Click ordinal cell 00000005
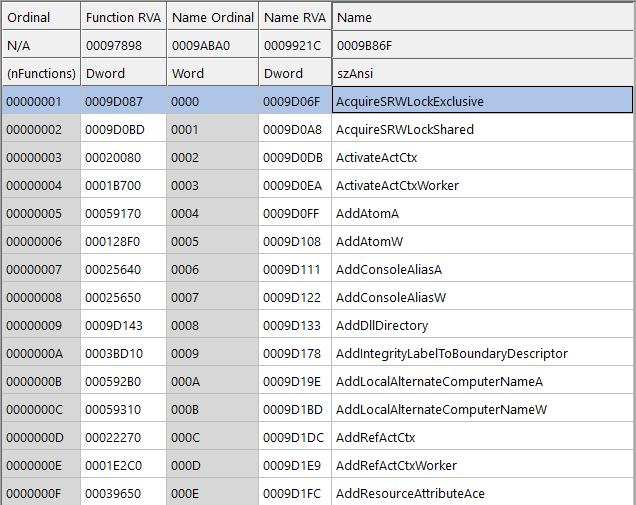 click(x=41, y=213)
